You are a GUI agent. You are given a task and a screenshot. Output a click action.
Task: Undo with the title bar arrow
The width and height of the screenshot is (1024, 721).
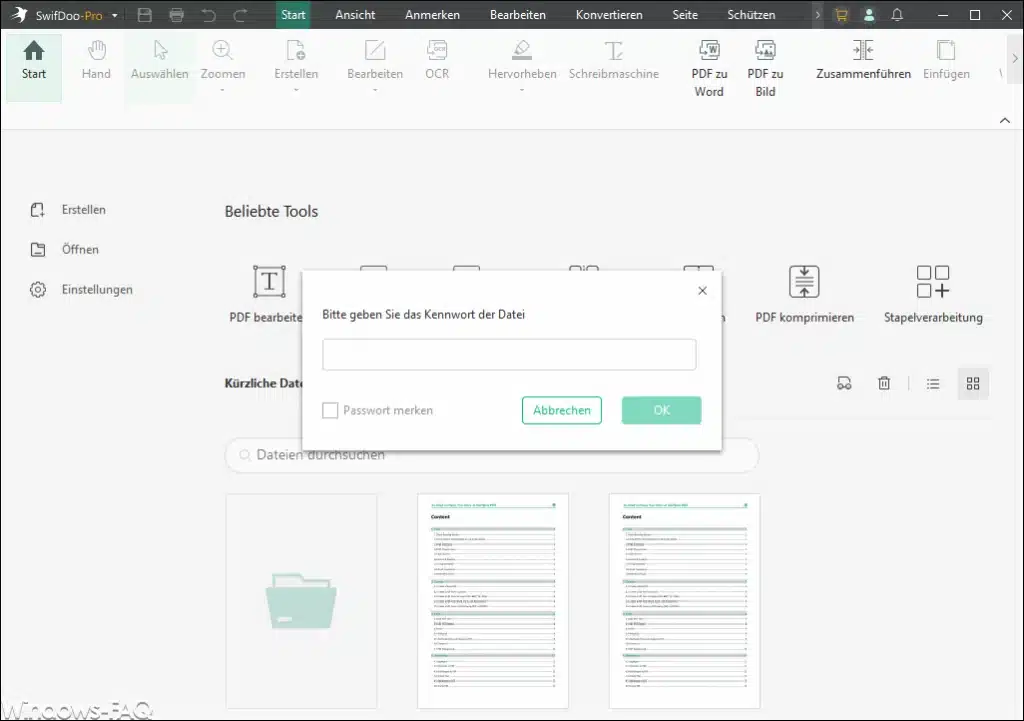[208, 15]
